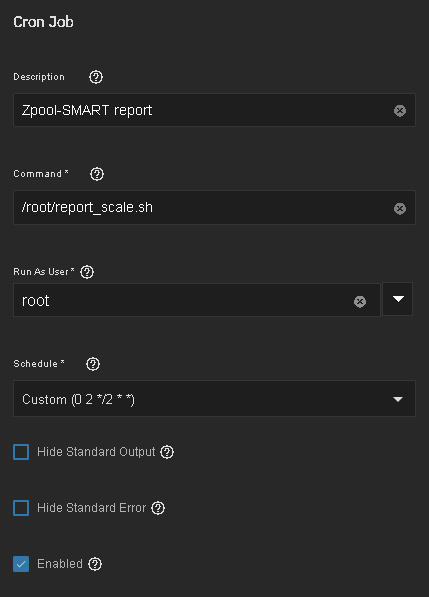Image resolution: width=429 pixels, height=597 pixels.
Task: Clear the Zpool-SMART report description text
Action: [x=400, y=111]
